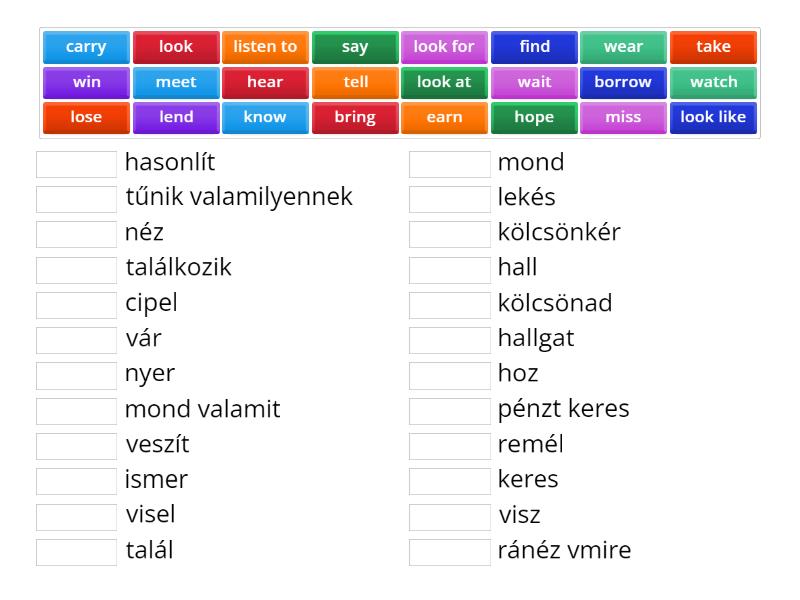800x600 pixels.
Task: Pick the 'say' tile
Action: pos(355,46)
